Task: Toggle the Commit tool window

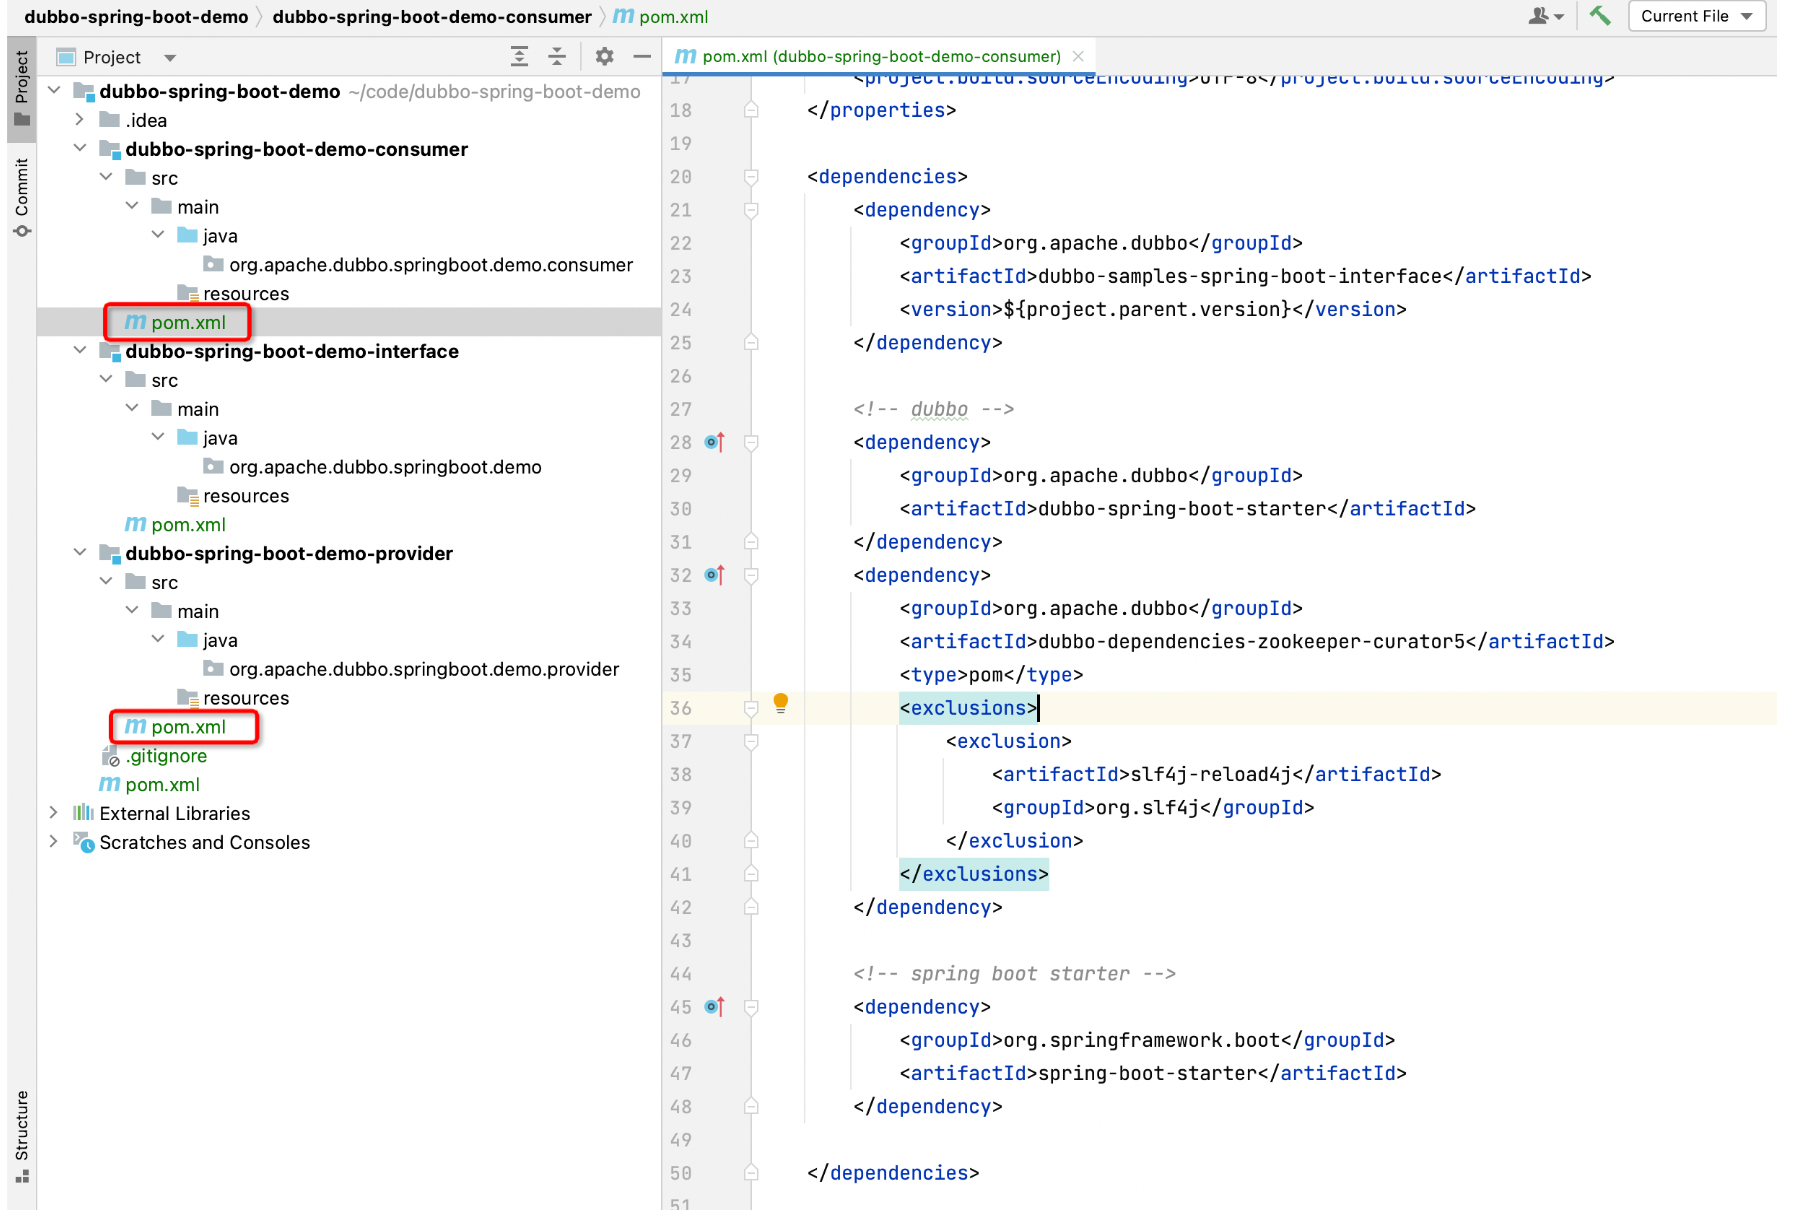Action: coord(22,196)
